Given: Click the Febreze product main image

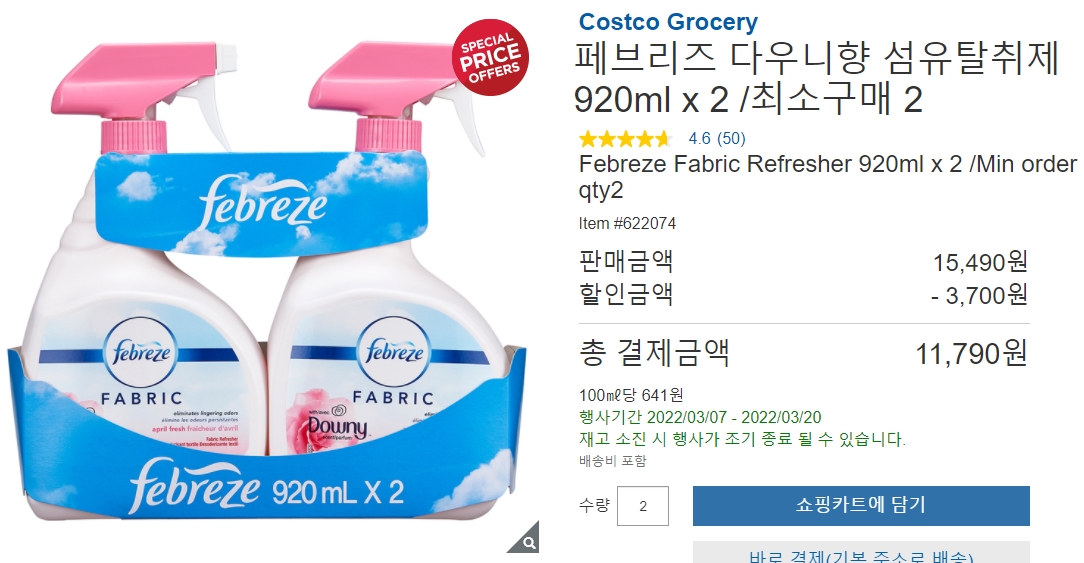Looking at the screenshot, I should [x=270, y=284].
